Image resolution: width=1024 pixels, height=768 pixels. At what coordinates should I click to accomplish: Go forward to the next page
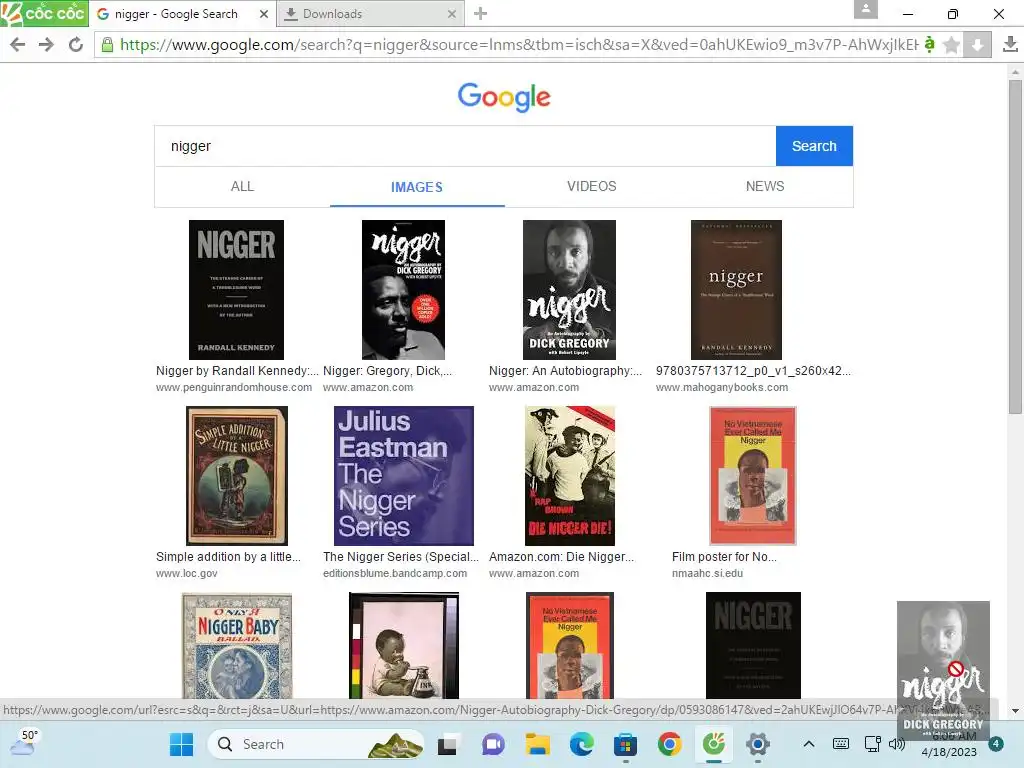[46, 44]
